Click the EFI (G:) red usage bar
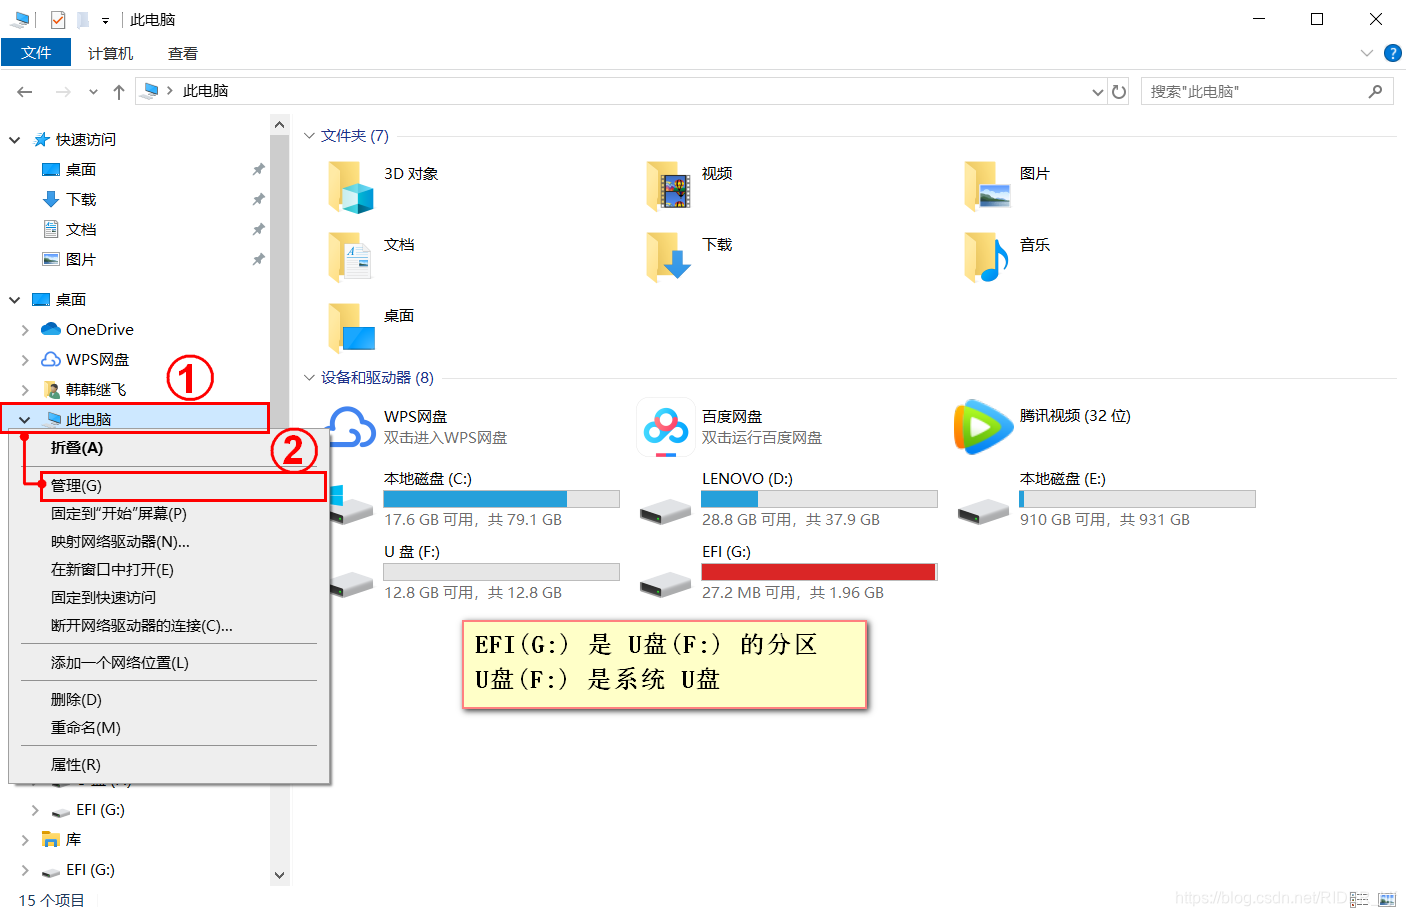This screenshot has height=916, width=1407. (x=819, y=572)
